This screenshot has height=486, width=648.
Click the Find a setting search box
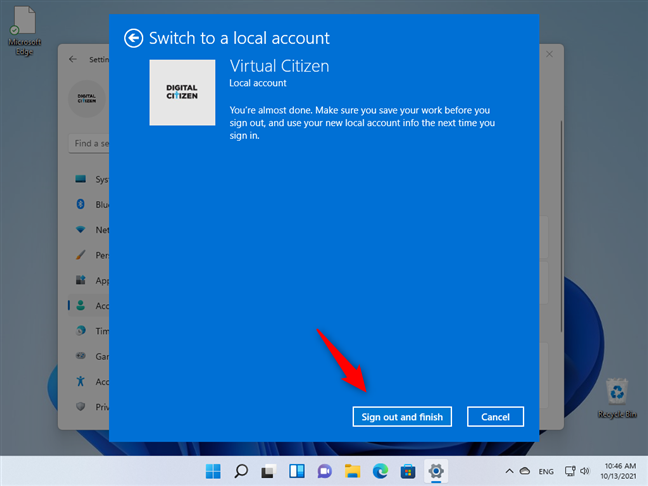click(x=89, y=143)
